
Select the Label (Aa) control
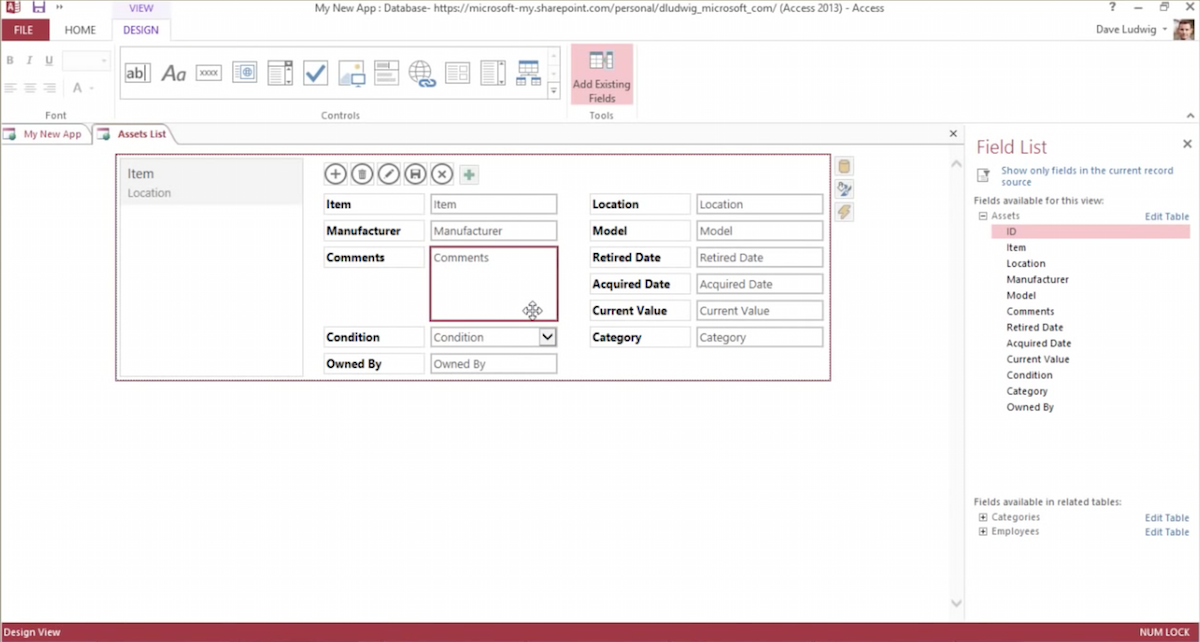click(174, 72)
